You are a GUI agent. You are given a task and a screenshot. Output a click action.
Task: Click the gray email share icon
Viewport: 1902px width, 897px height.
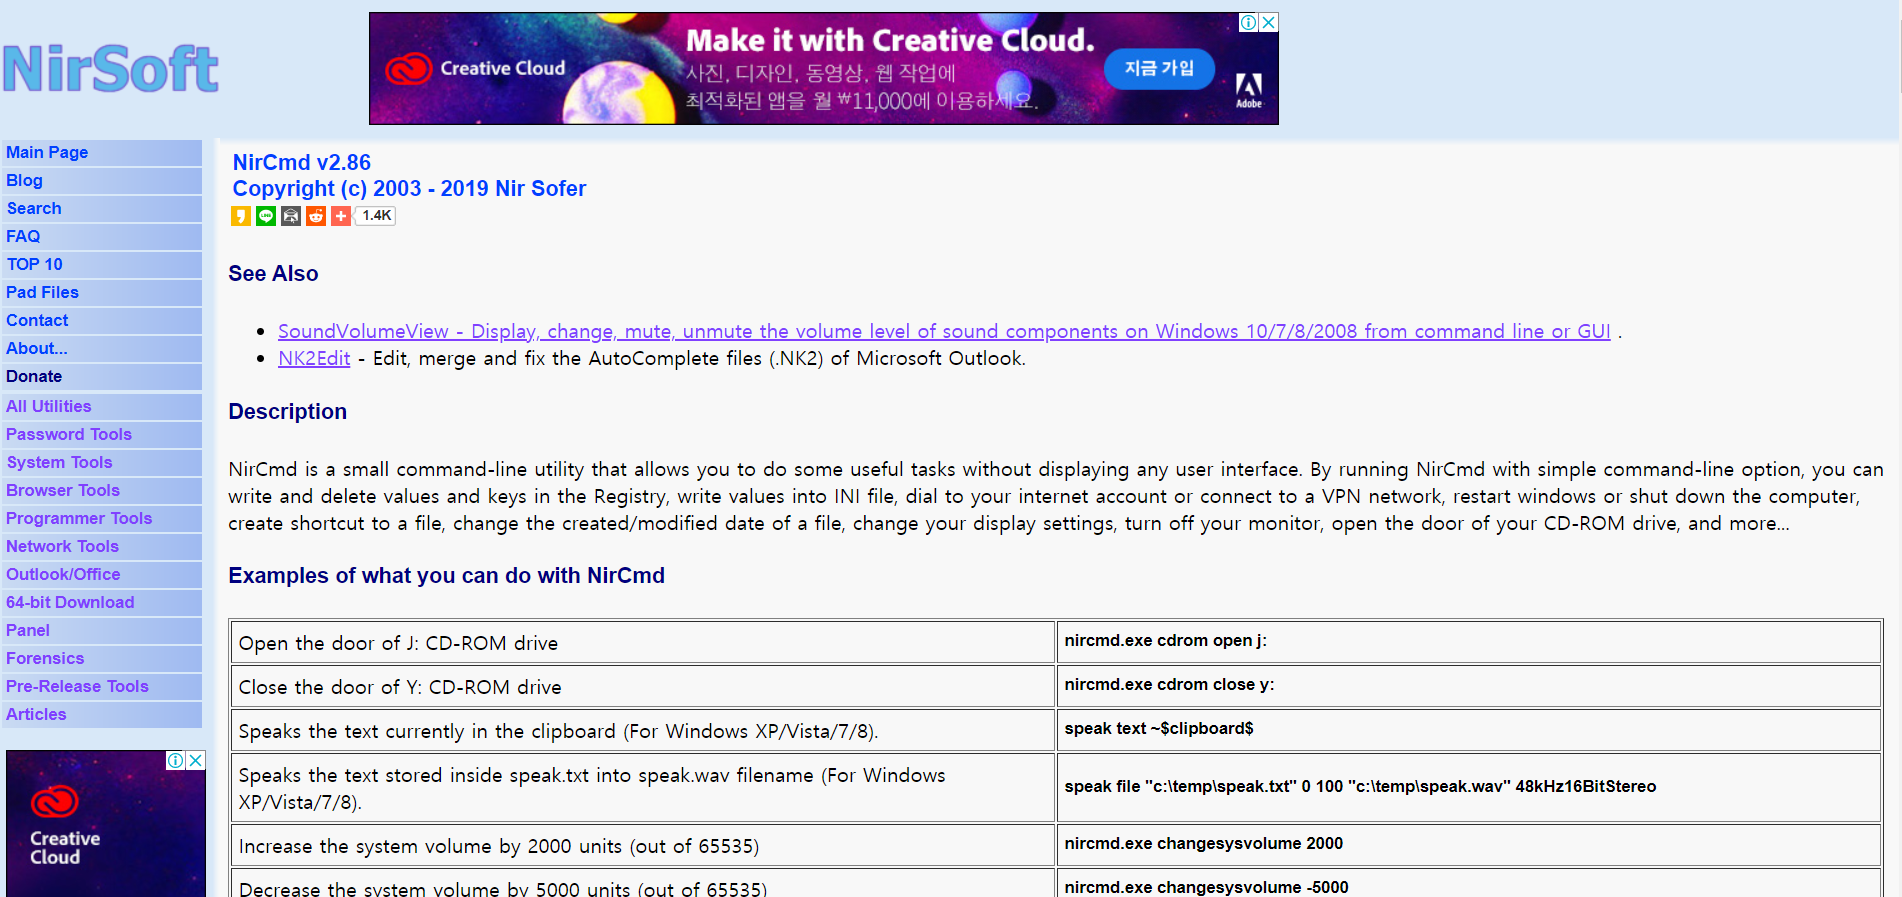click(291, 216)
